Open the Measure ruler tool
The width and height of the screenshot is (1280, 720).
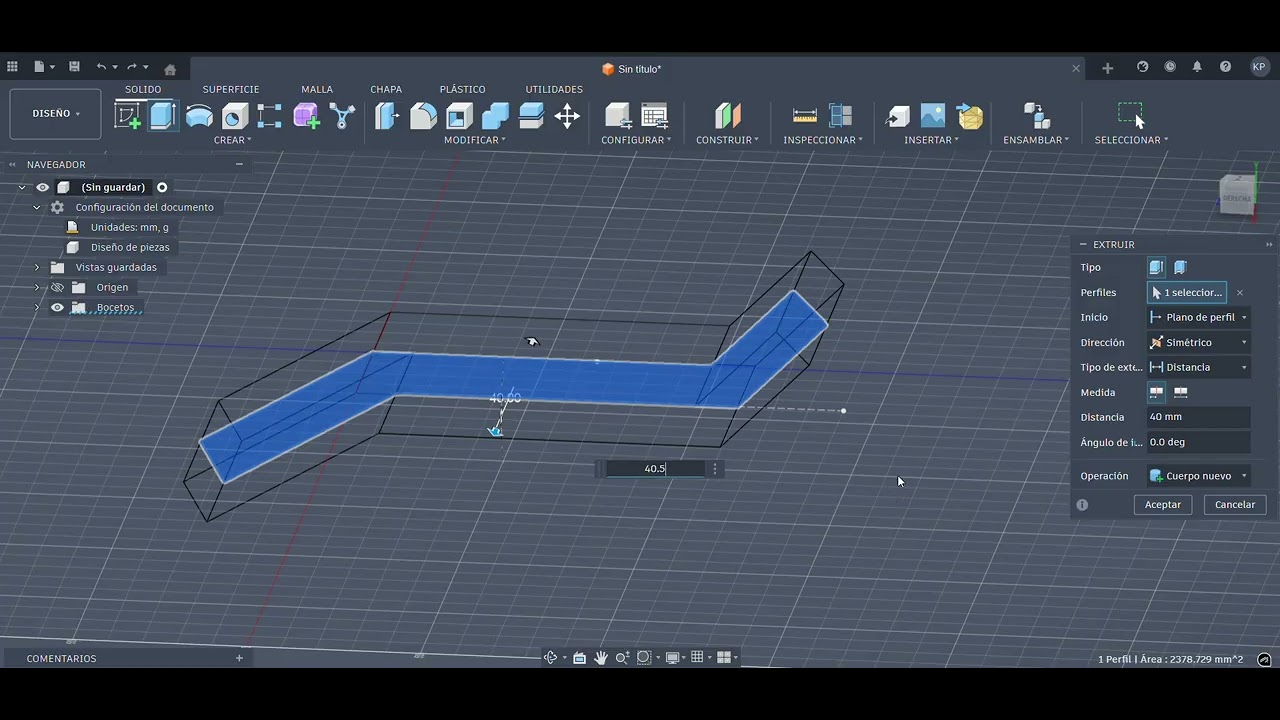805,116
